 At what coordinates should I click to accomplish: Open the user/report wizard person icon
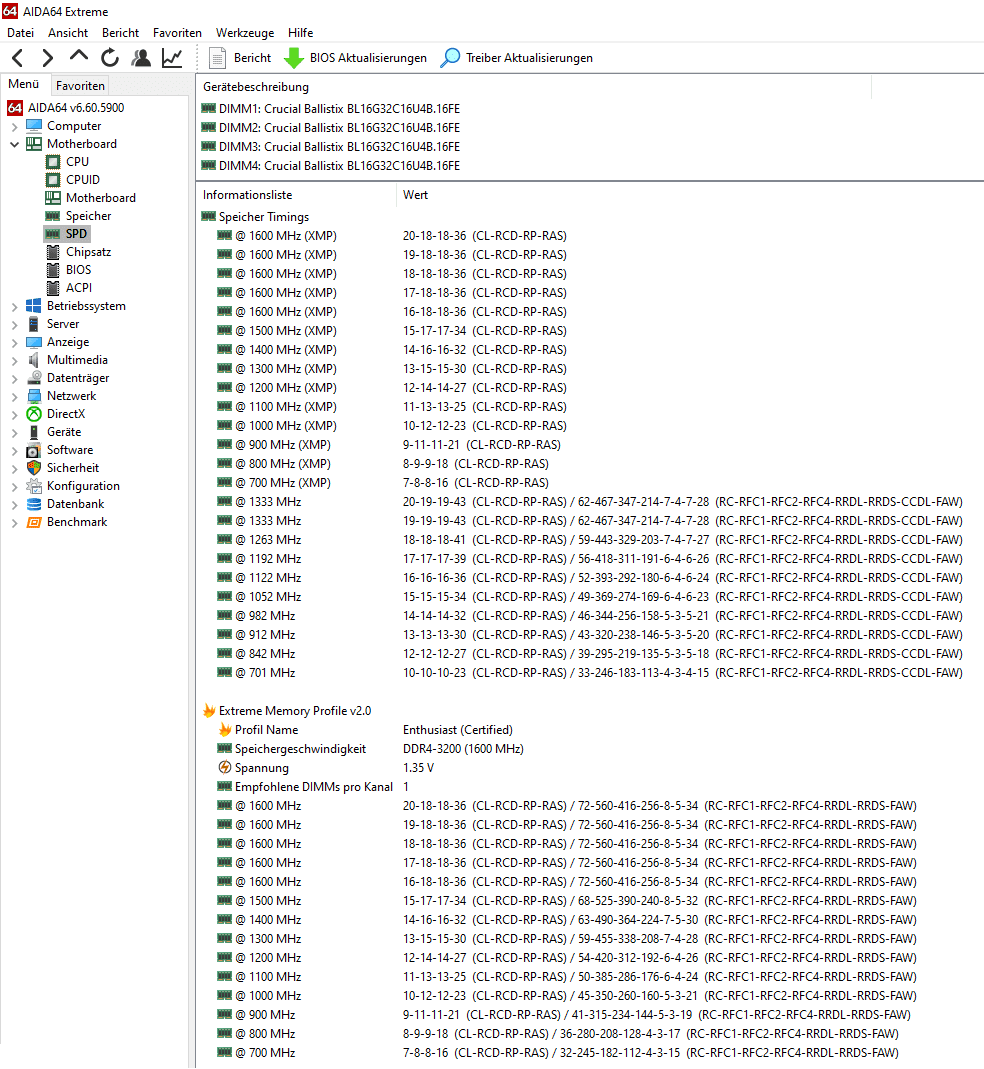141,58
